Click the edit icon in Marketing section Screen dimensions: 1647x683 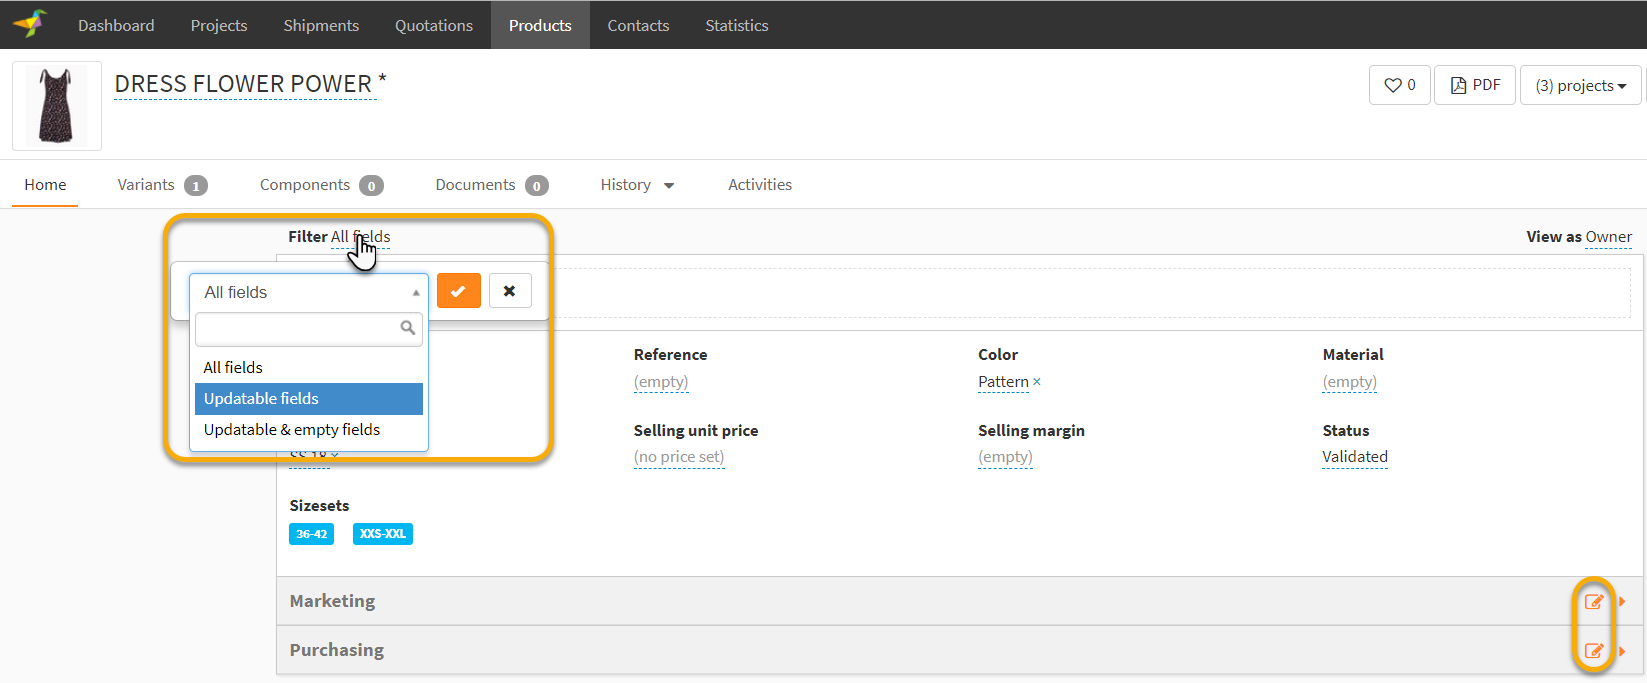click(x=1593, y=602)
